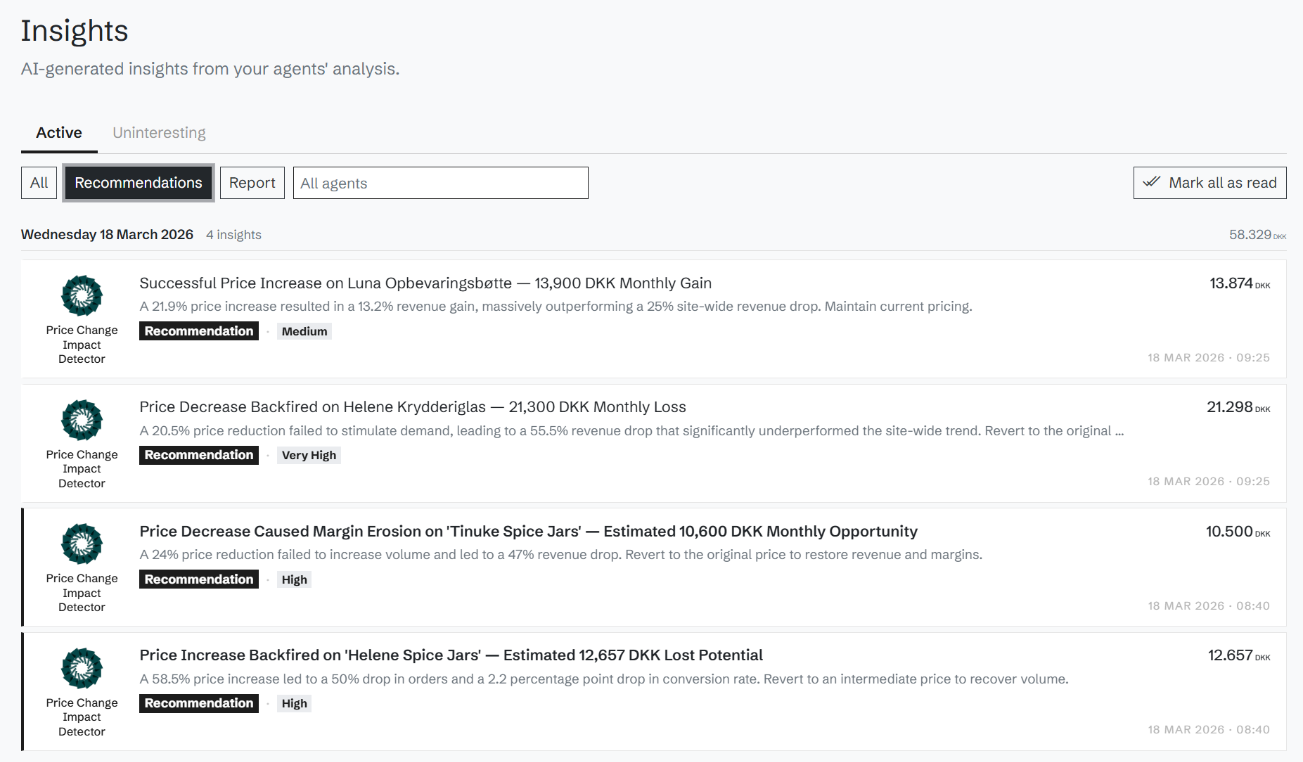Click timestamp on Helene Krydderiglas insight
The height and width of the screenshot is (762, 1303).
tap(1209, 481)
